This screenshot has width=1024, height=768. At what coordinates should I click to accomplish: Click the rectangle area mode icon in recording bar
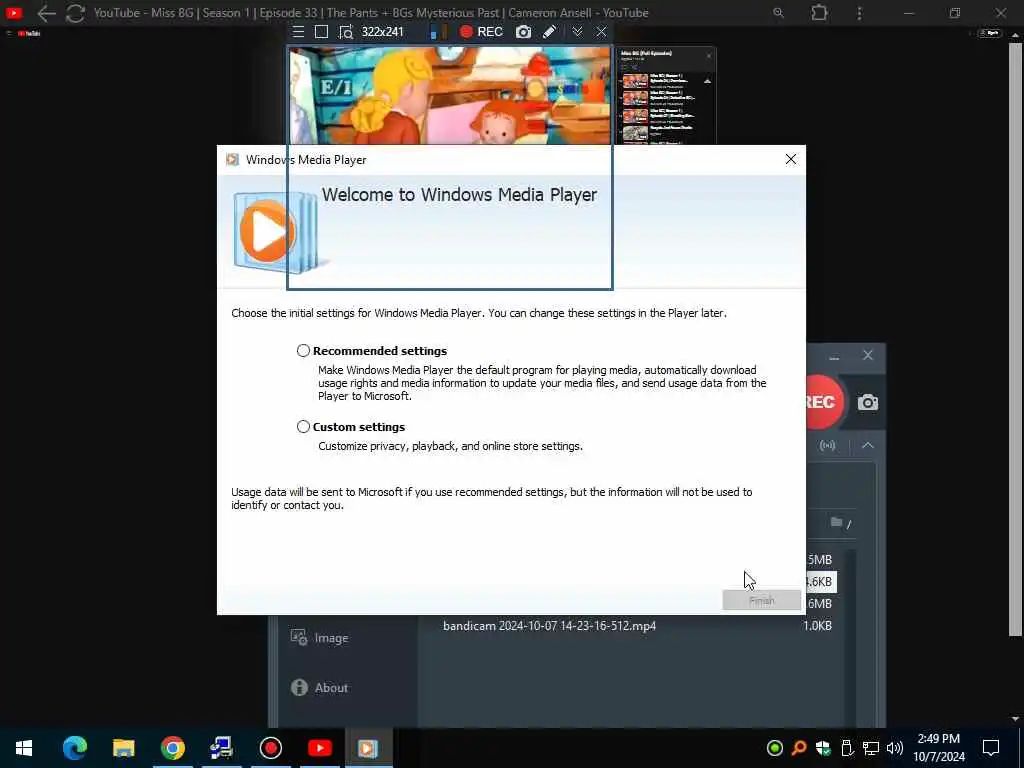[321, 32]
